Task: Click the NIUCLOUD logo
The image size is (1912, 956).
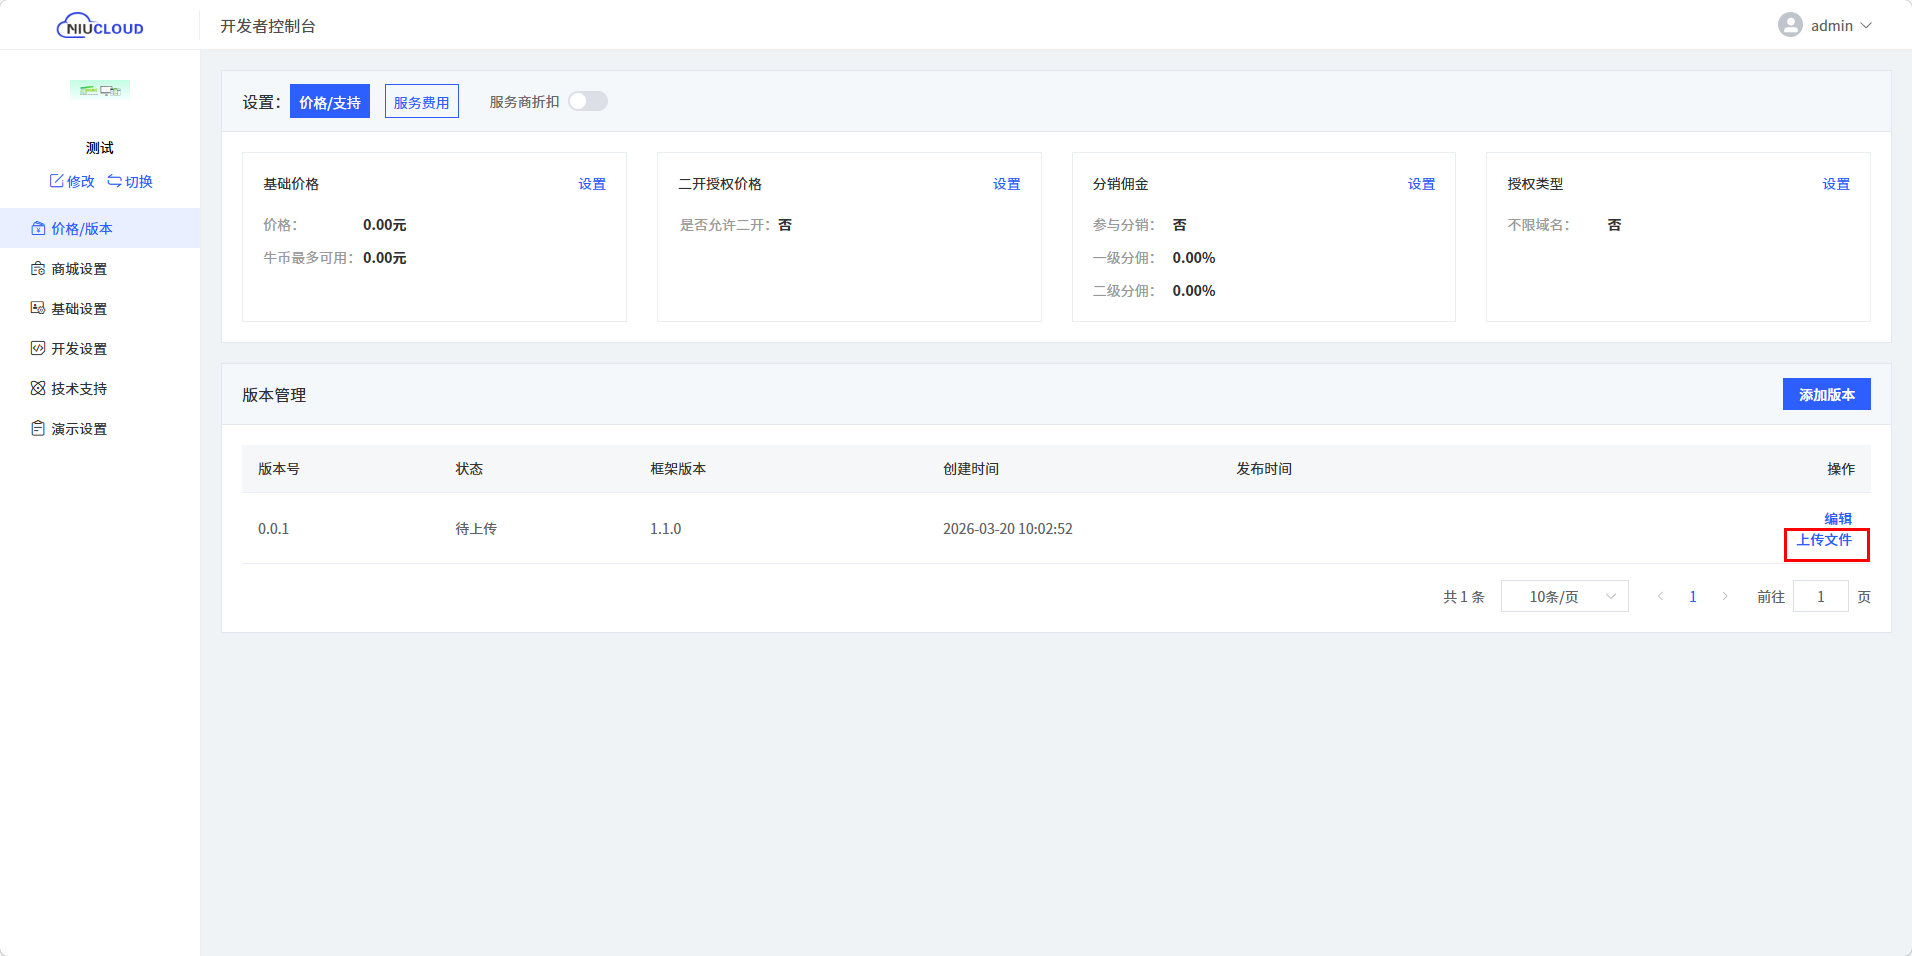Action: (x=100, y=26)
